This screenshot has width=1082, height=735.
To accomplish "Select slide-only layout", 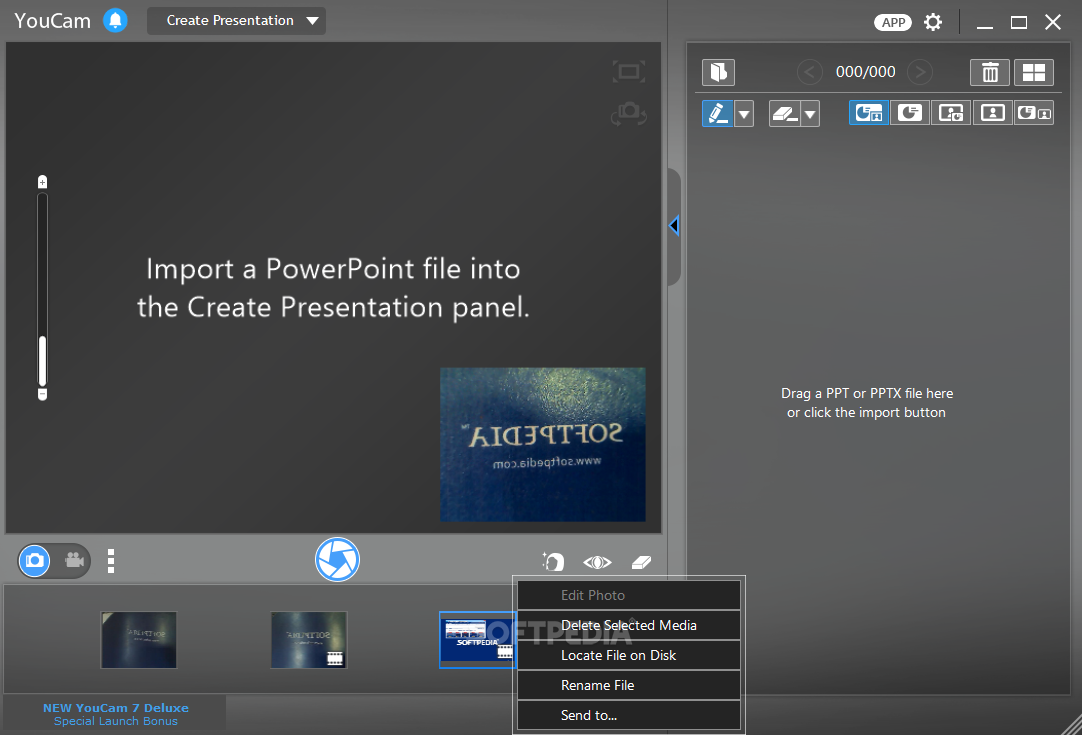I will click(x=909, y=112).
